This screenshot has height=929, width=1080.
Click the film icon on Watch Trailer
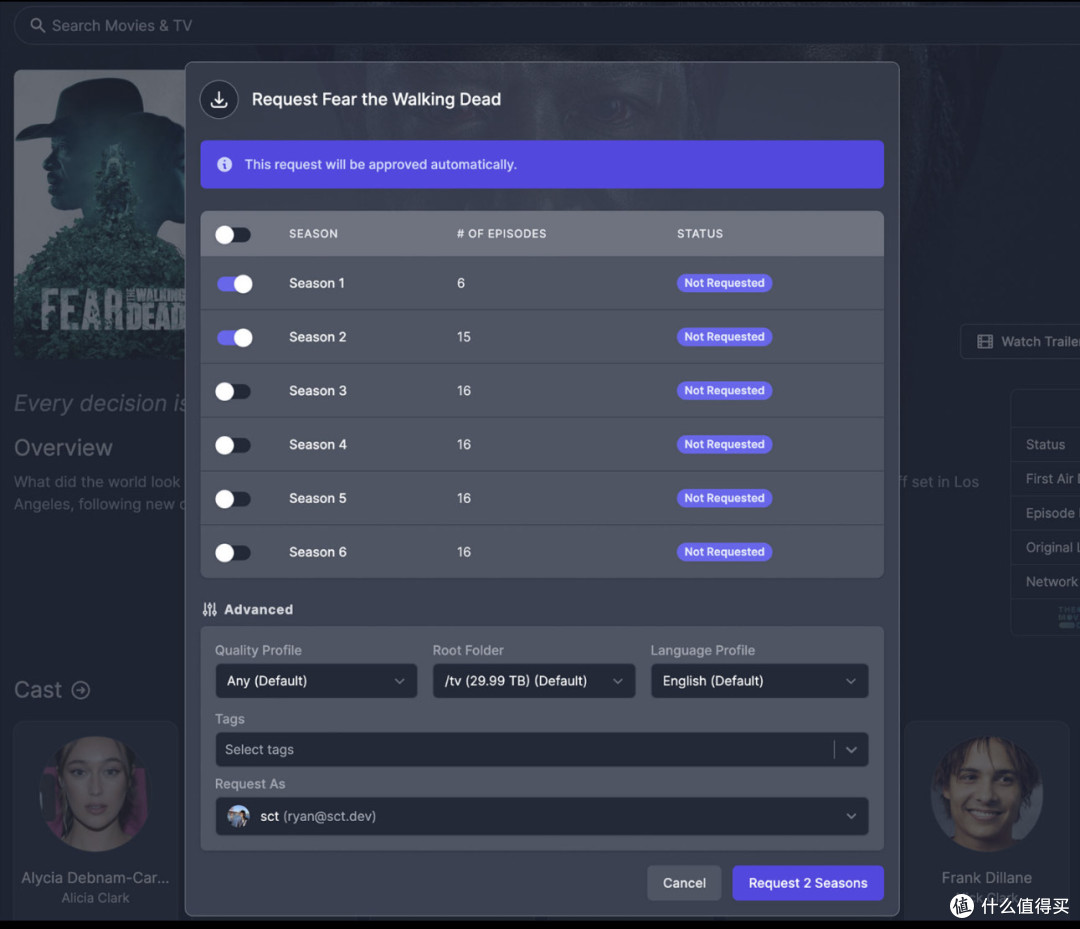pyautogui.click(x=985, y=342)
